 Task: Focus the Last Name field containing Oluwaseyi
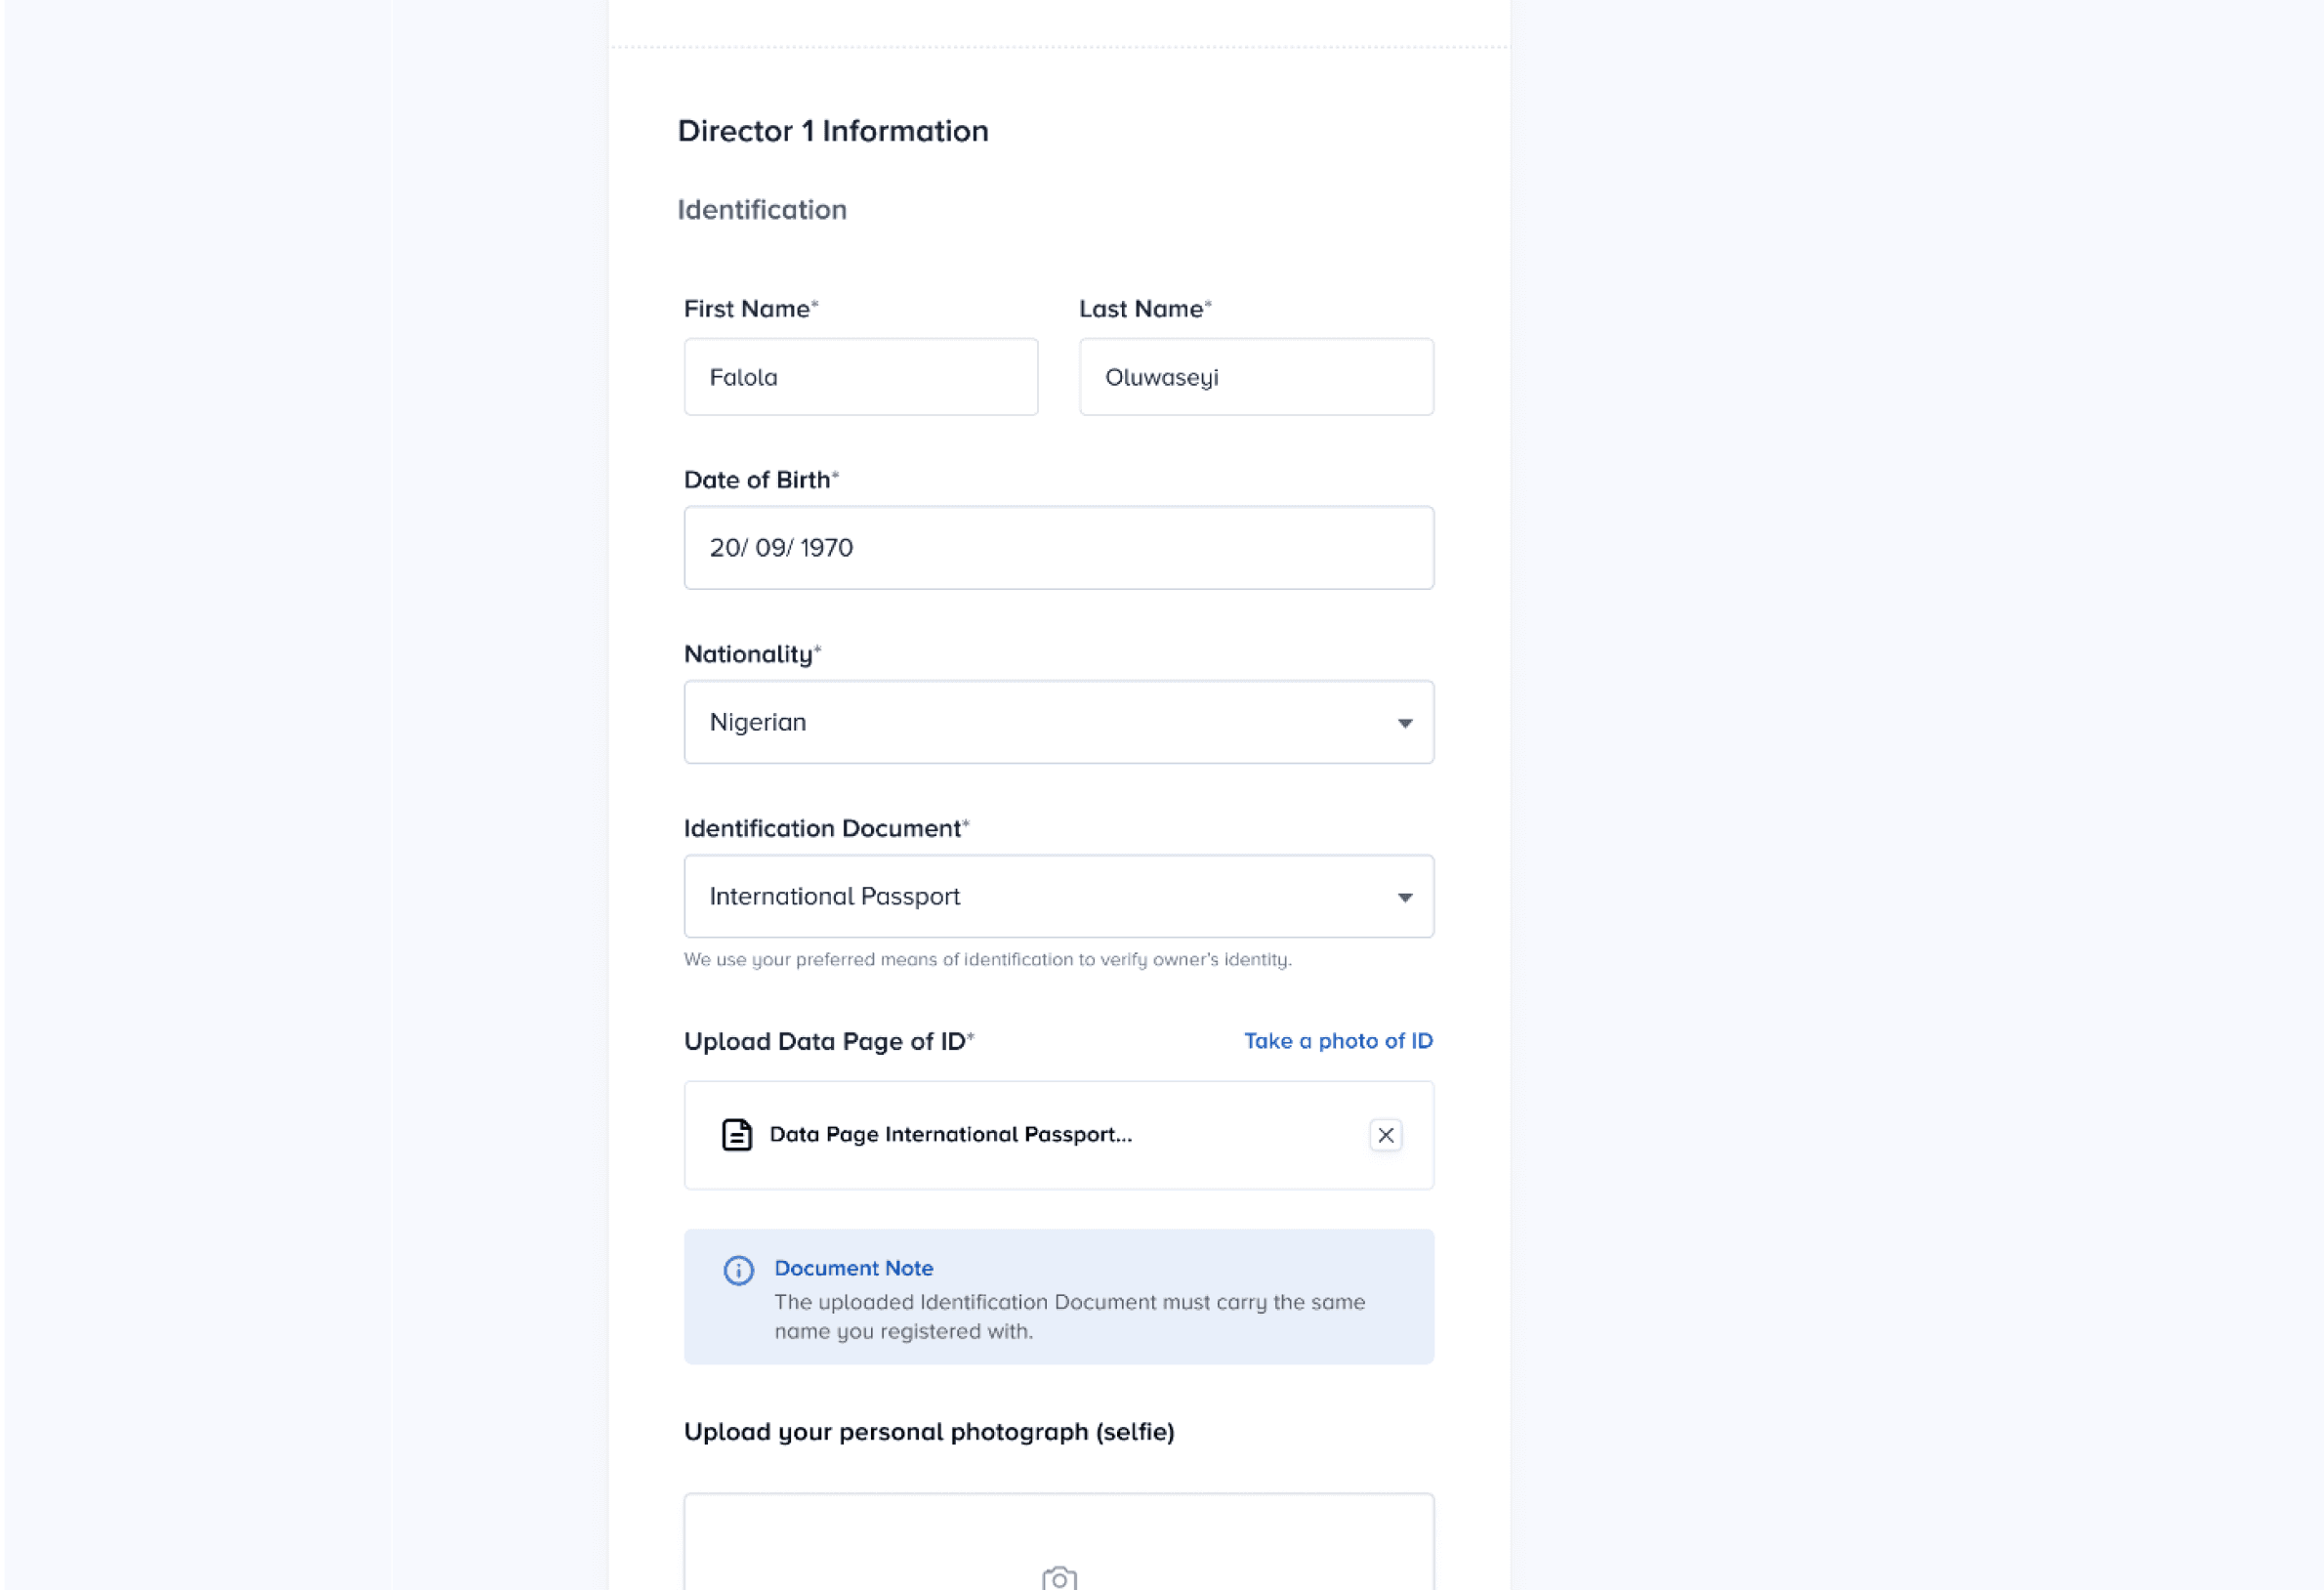tap(1256, 377)
